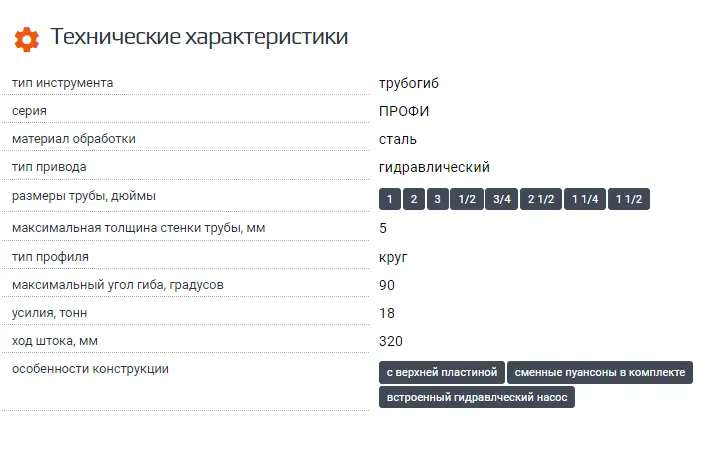Image resolution: width=720 pixels, height=457 pixels.
Task: Click the 1/2 inch size tag
Action: tap(466, 199)
